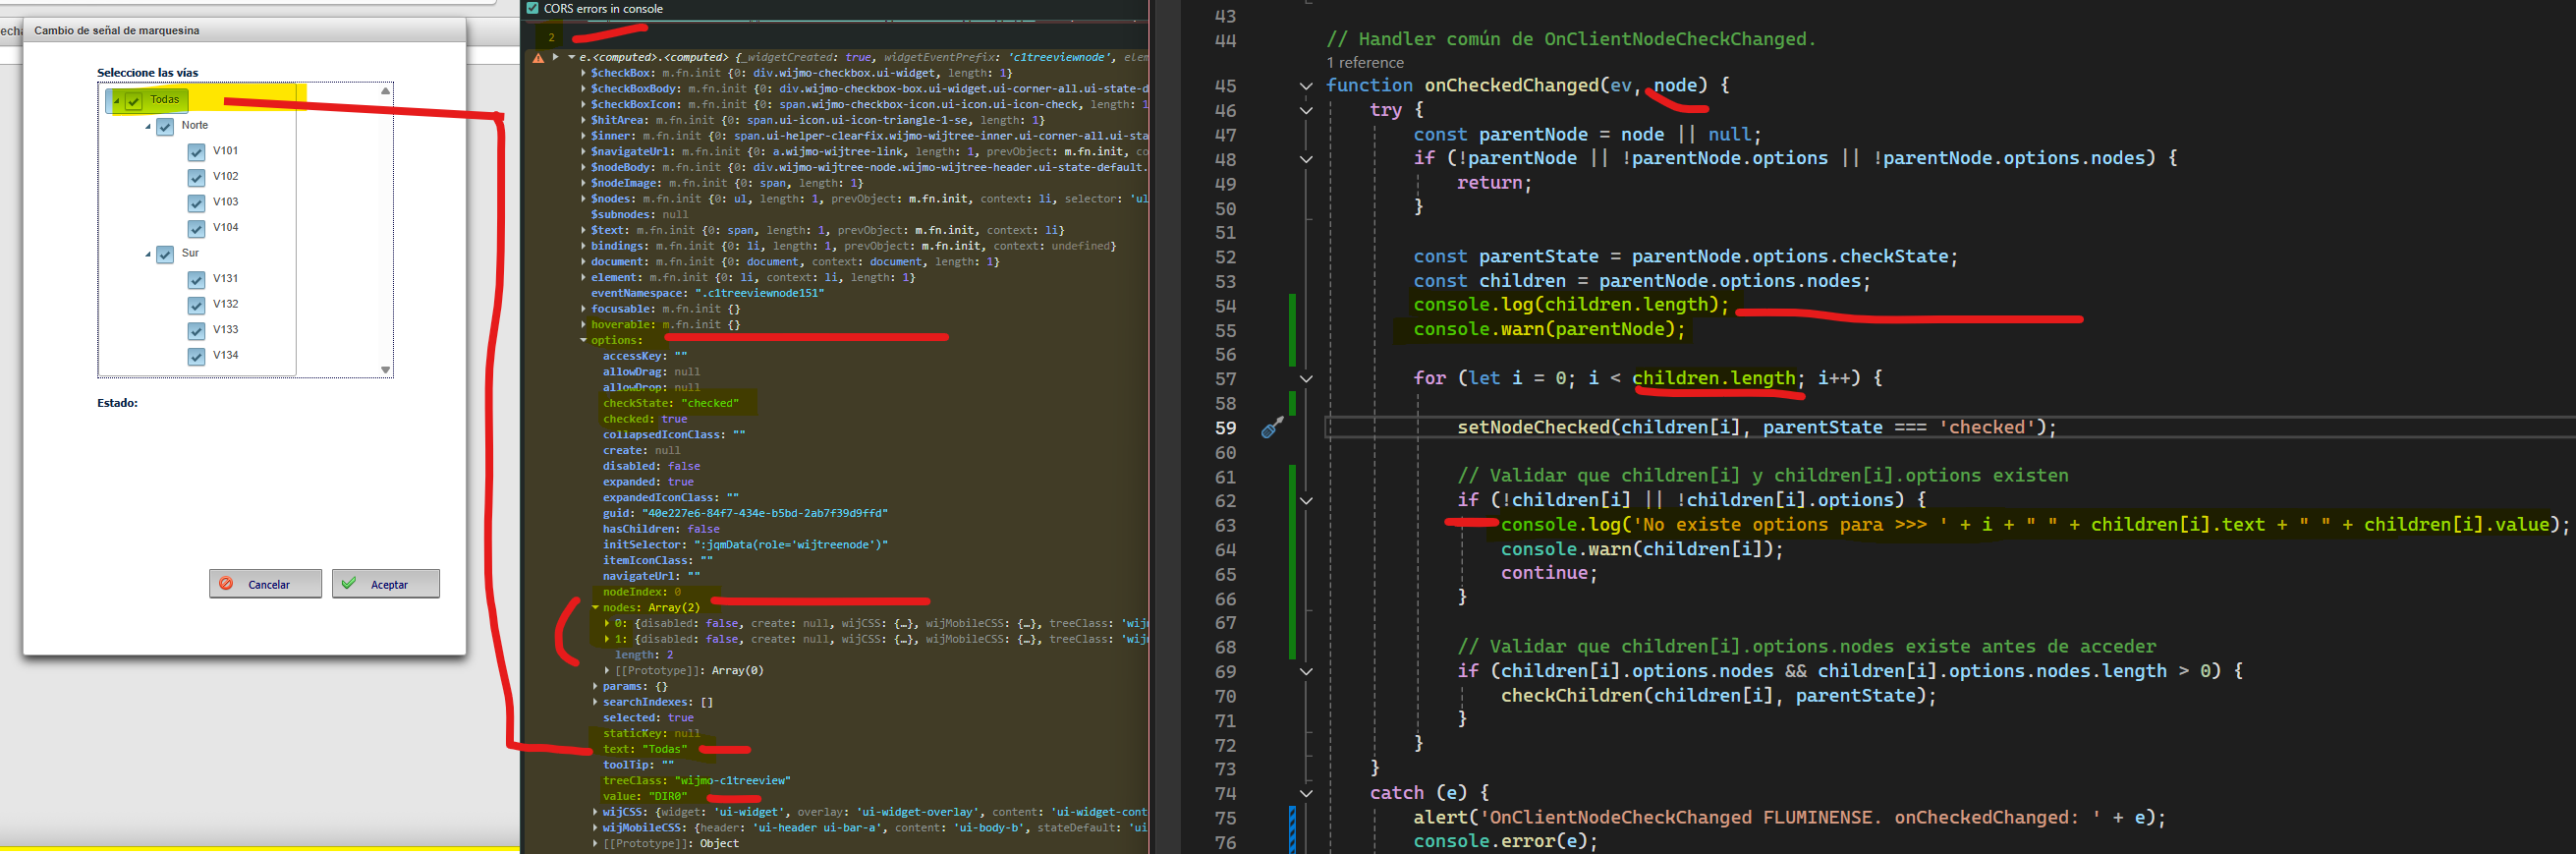Viewport: 2576px width, 854px height.
Task: Expand the $navigateUrl property
Action: pos(584,152)
